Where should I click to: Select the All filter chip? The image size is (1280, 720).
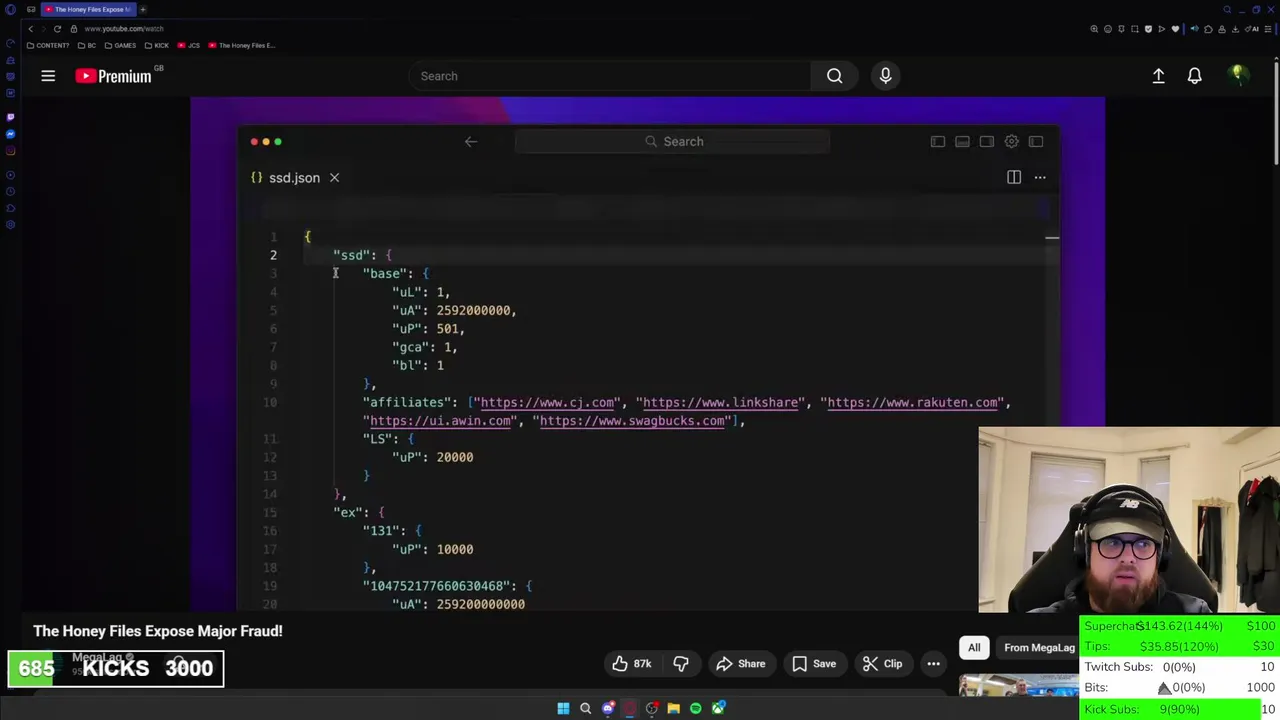tap(974, 648)
